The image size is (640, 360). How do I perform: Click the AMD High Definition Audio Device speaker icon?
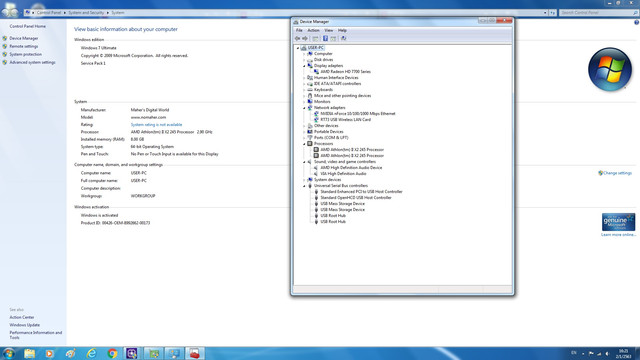tap(316, 168)
